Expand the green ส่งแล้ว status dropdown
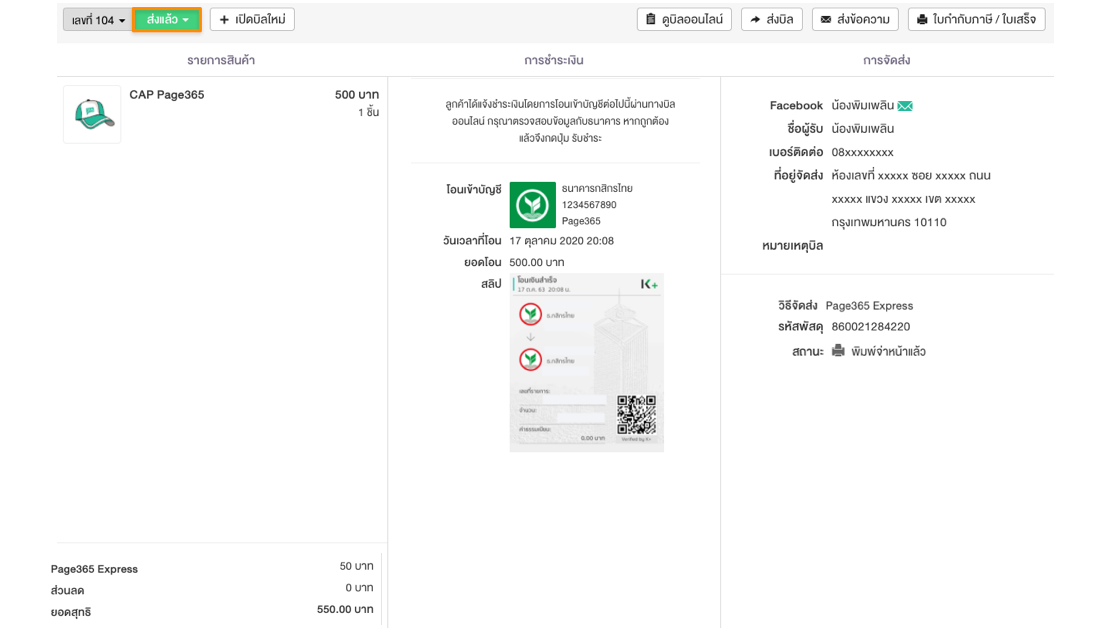The width and height of the screenshot is (1100, 628). click(167, 20)
